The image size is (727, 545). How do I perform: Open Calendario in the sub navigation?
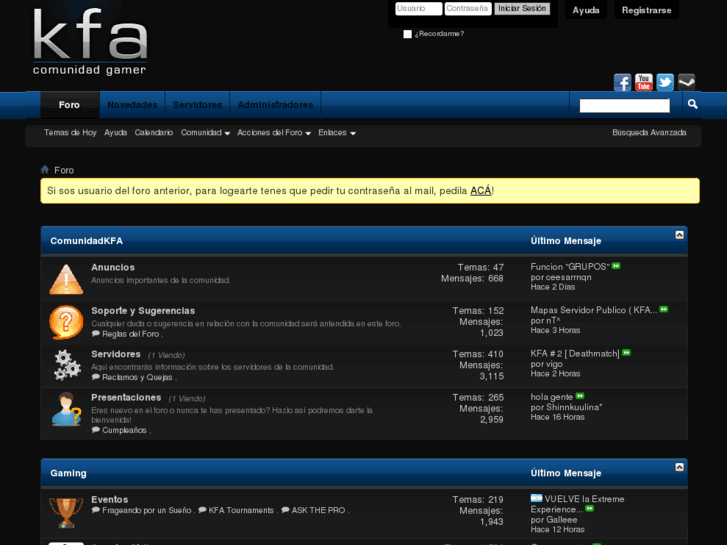click(x=153, y=133)
